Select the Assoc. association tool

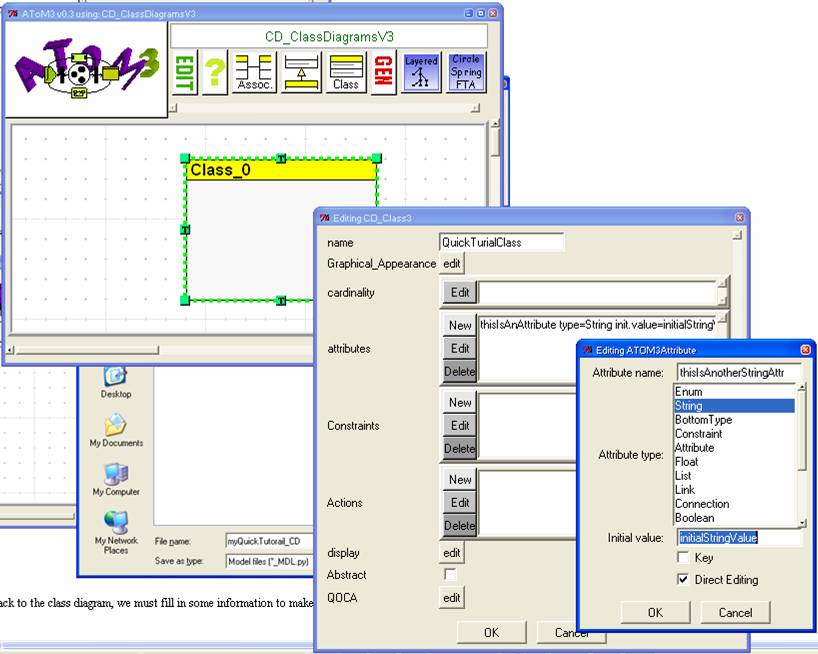253,74
